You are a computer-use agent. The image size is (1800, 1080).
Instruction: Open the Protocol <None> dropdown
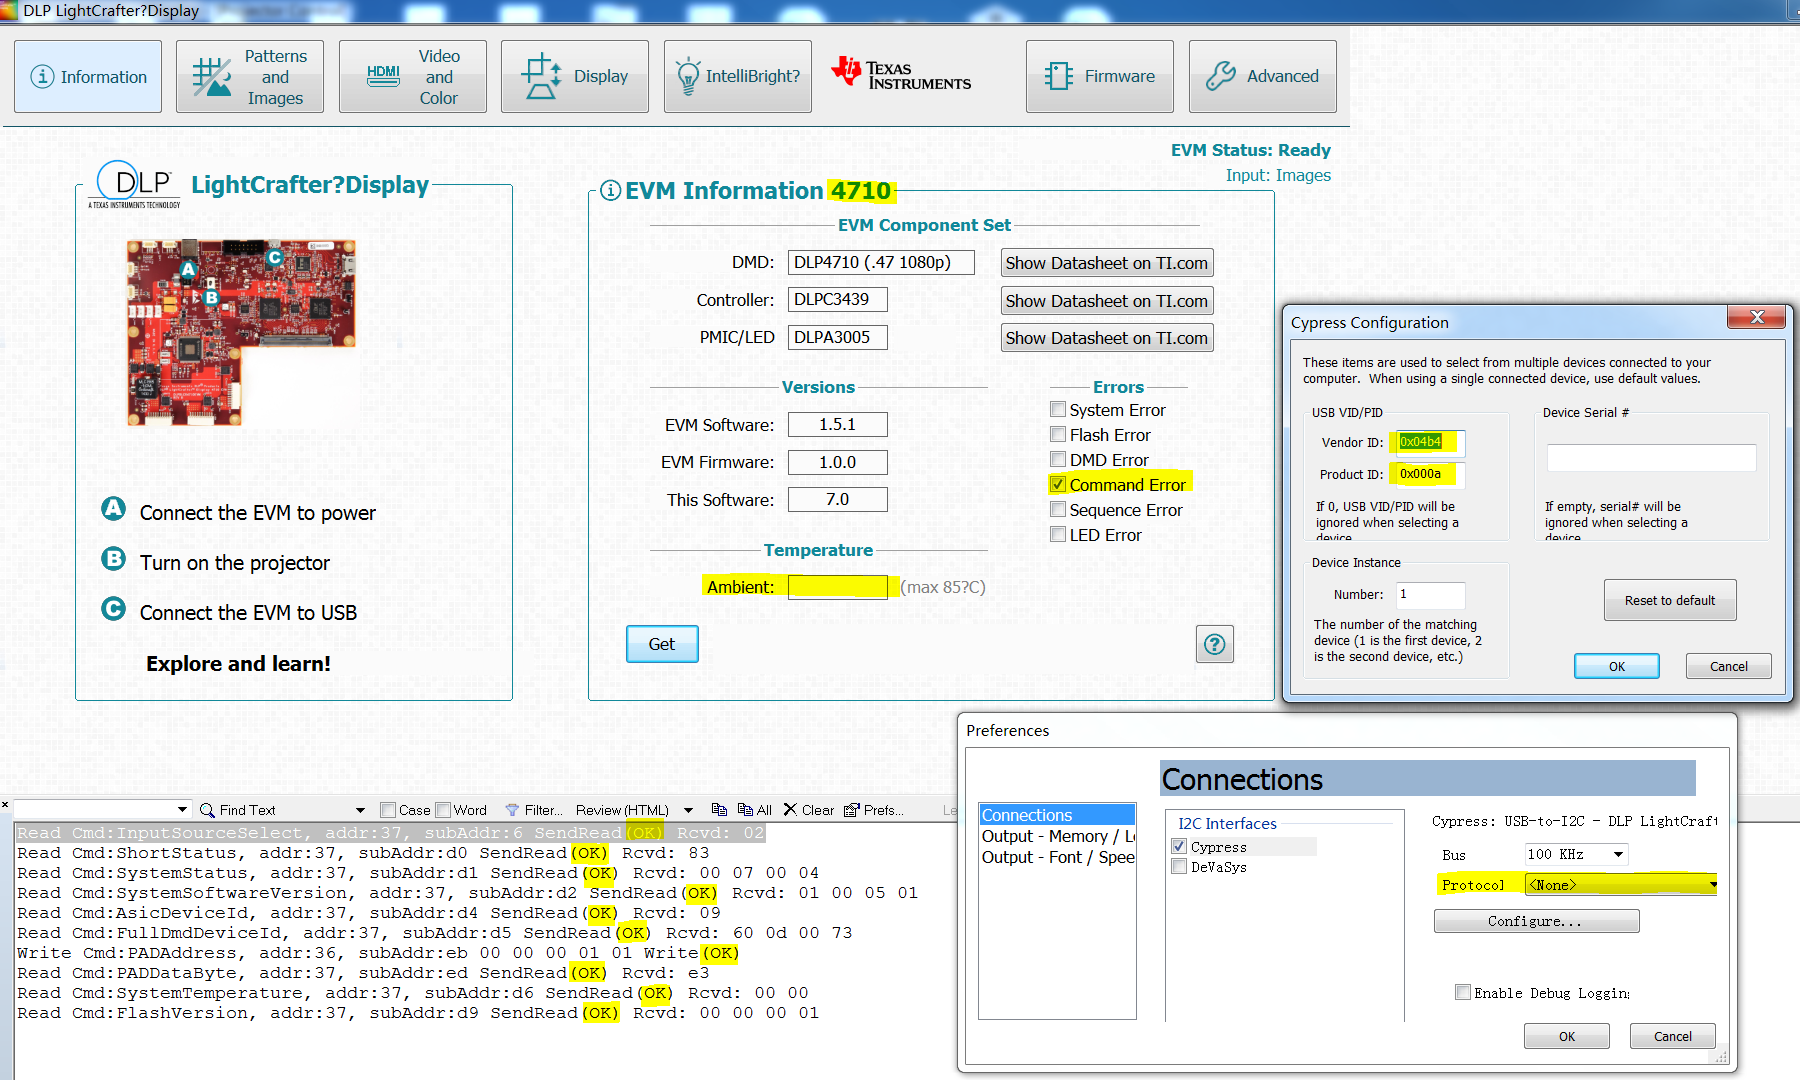[x=1621, y=885]
